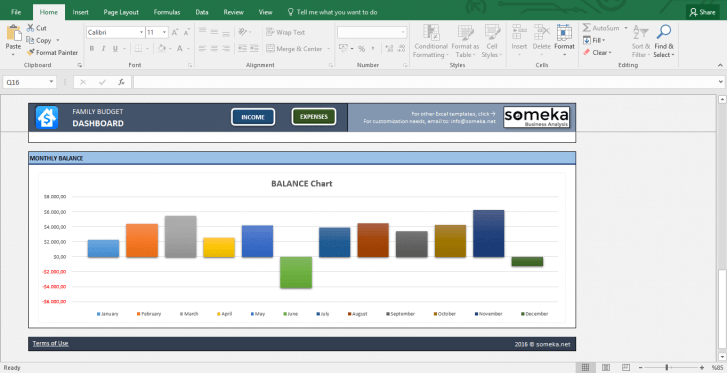
Task: Open the Calibri font name dropdown
Action: (141, 32)
